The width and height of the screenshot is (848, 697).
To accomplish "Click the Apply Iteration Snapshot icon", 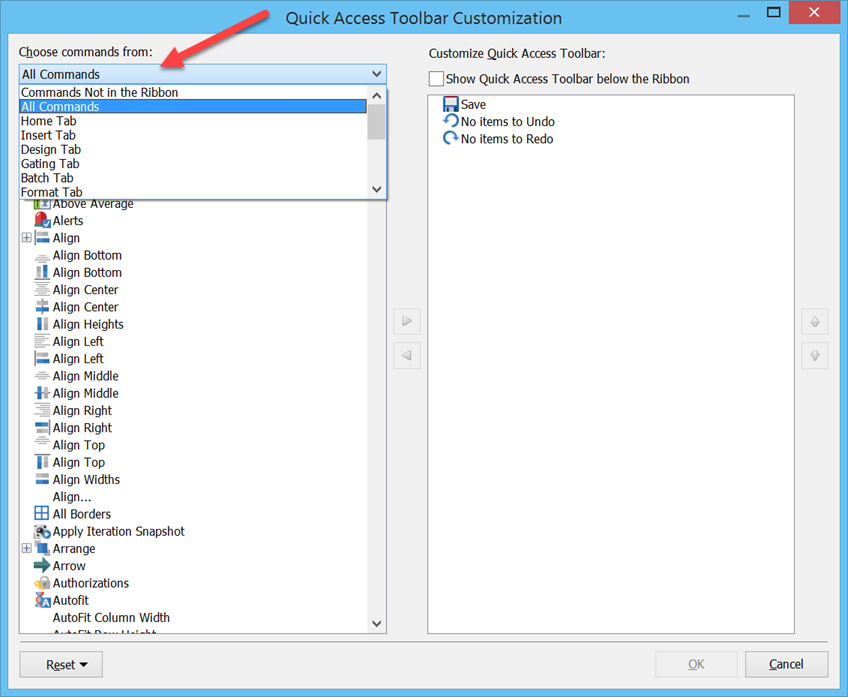I will (x=42, y=532).
